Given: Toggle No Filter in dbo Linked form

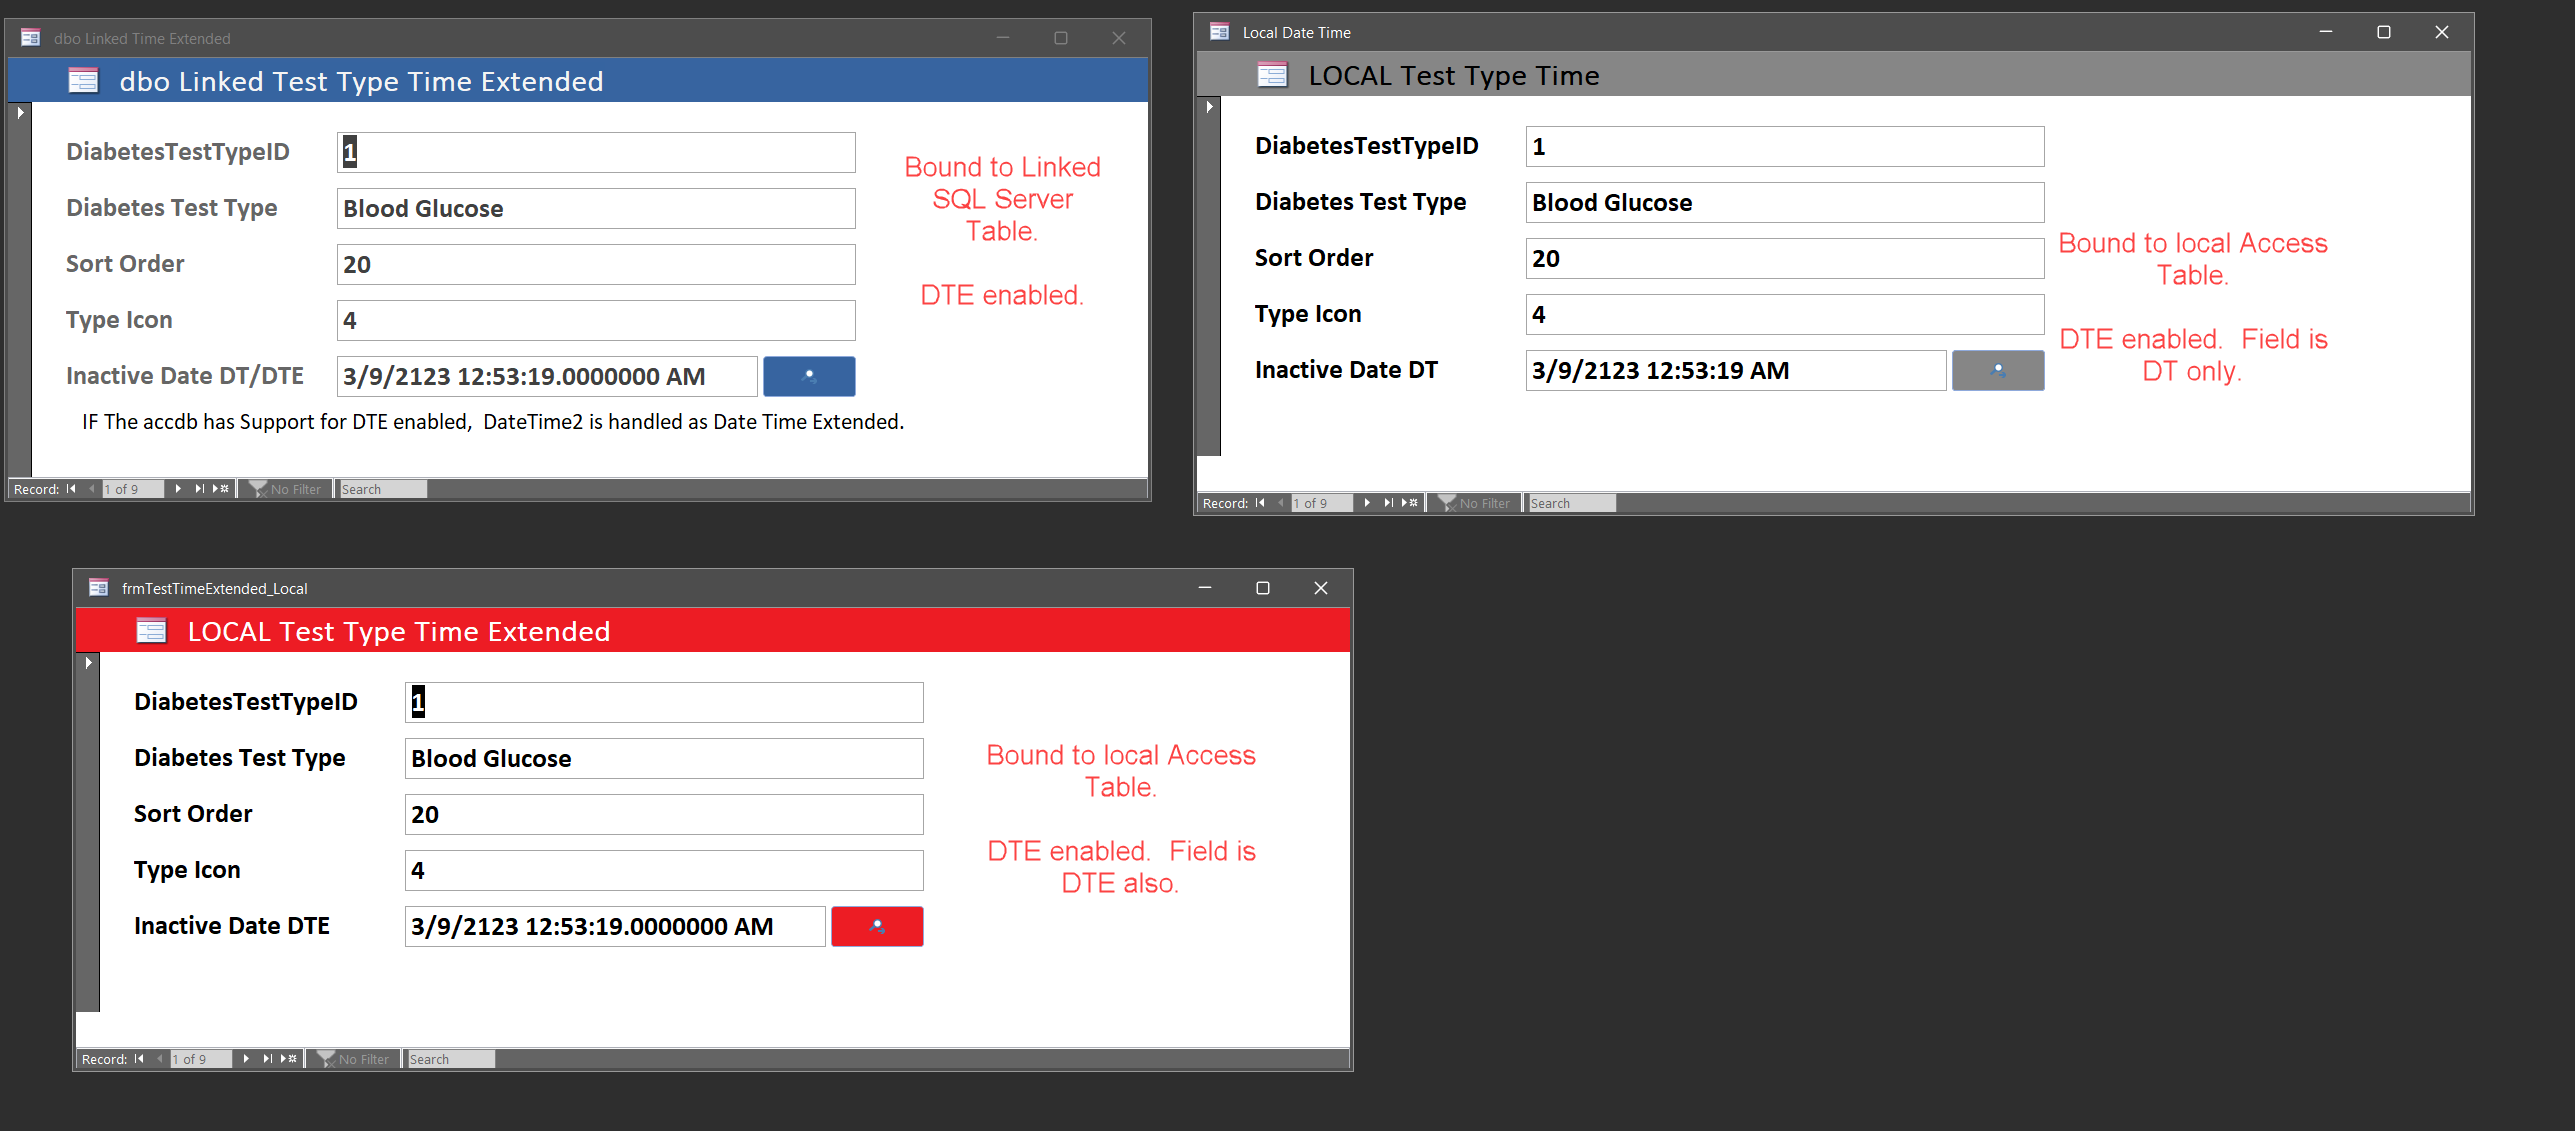Looking at the screenshot, I should point(286,489).
